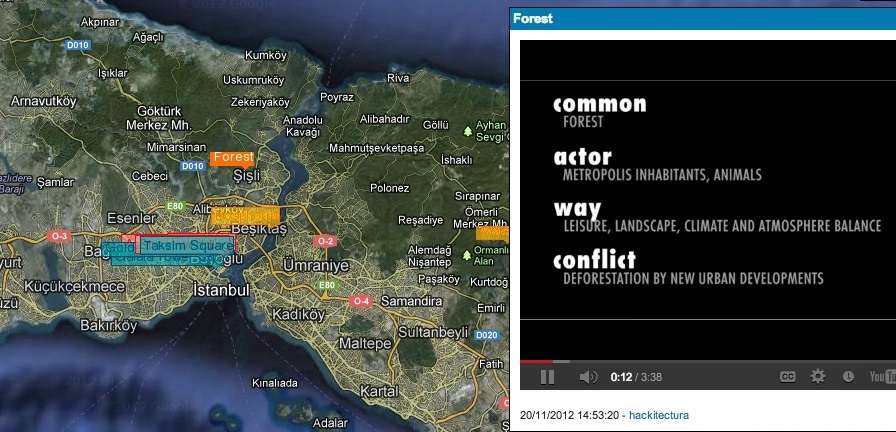Click the D010 road shield near Cebeci

click(192, 166)
